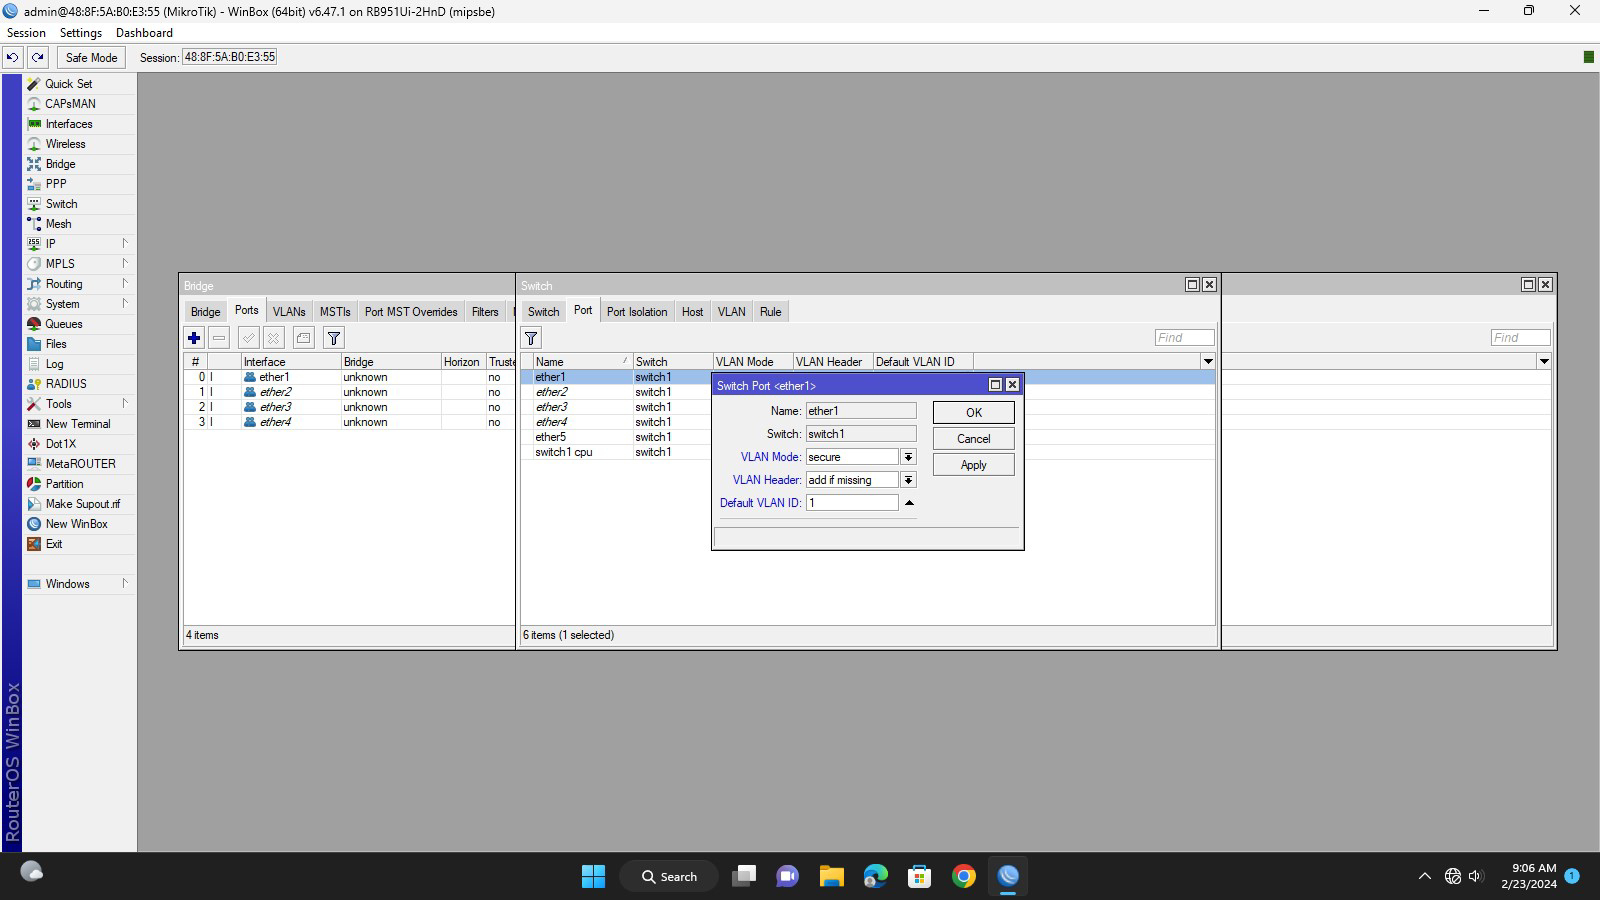Switch to the Port Isolation tab
This screenshot has height=900, width=1600.
coord(637,312)
